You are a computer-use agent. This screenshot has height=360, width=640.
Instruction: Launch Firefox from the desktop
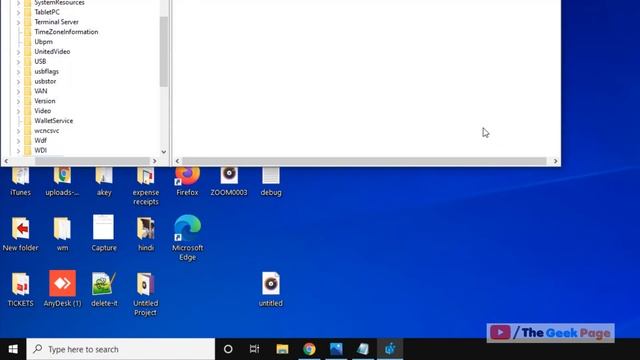coord(187,182)
